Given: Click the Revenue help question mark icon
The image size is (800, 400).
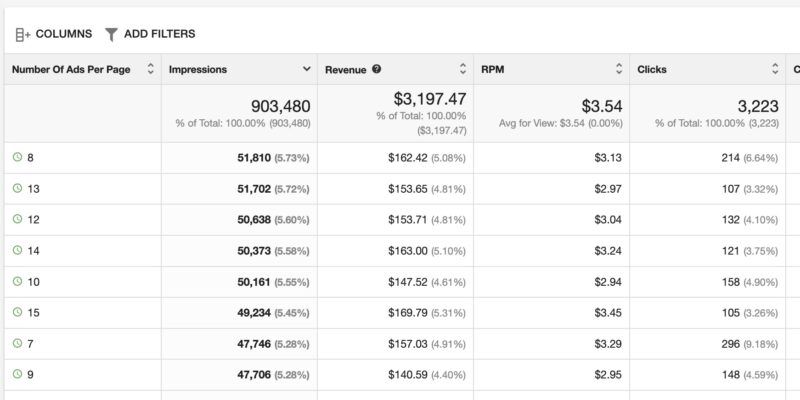Looking at the screenshot, I should pos(377,69).
